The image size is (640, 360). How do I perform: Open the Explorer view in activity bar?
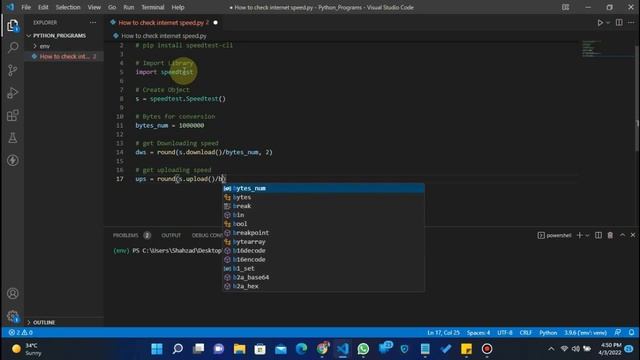coord(13,25)
